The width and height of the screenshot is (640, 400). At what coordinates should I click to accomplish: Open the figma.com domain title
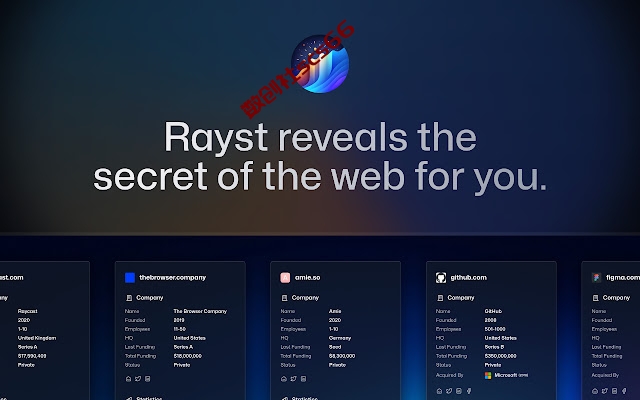[x=623, y=278]
